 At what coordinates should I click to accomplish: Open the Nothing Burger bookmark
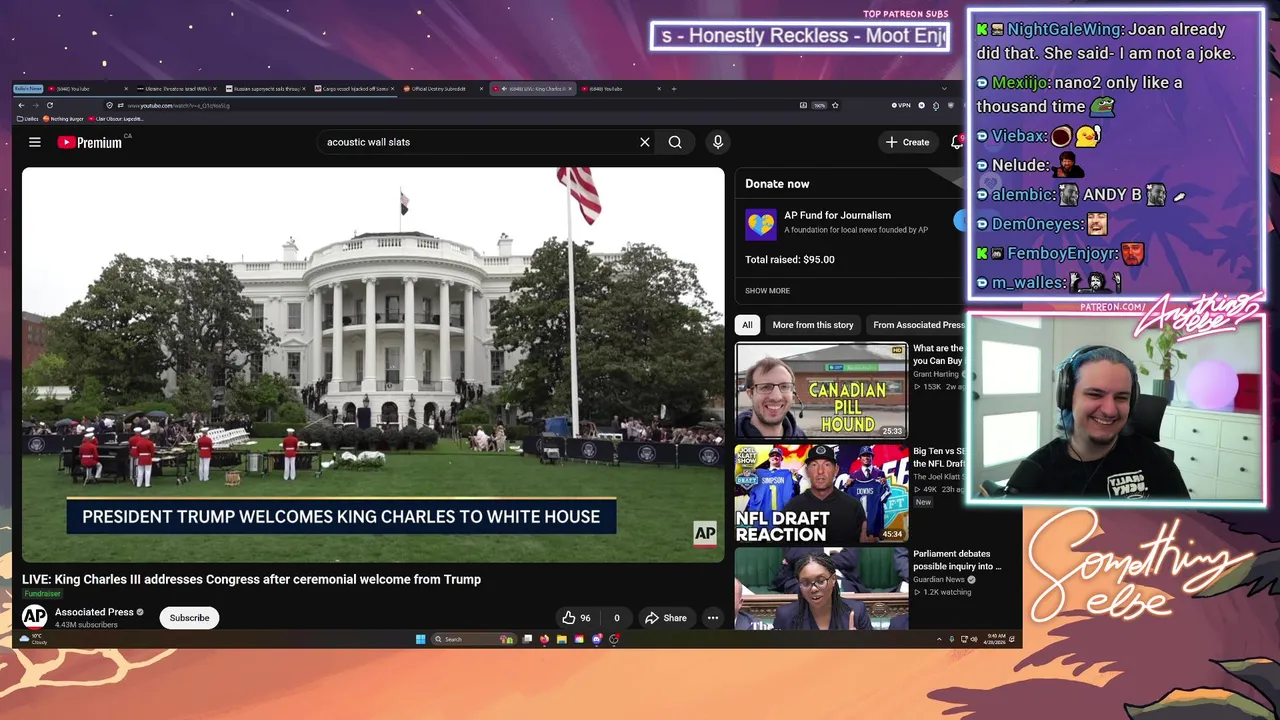tap(63, 119)
